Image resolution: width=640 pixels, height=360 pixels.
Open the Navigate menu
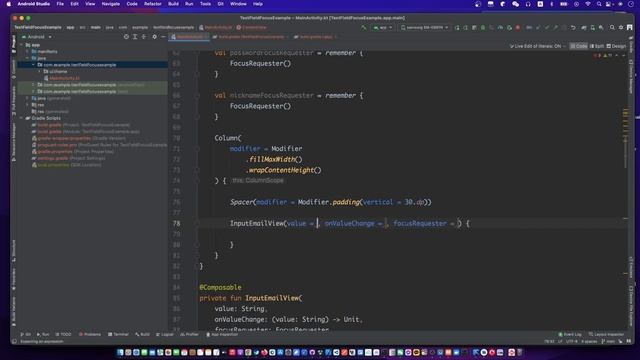point(111,4)
